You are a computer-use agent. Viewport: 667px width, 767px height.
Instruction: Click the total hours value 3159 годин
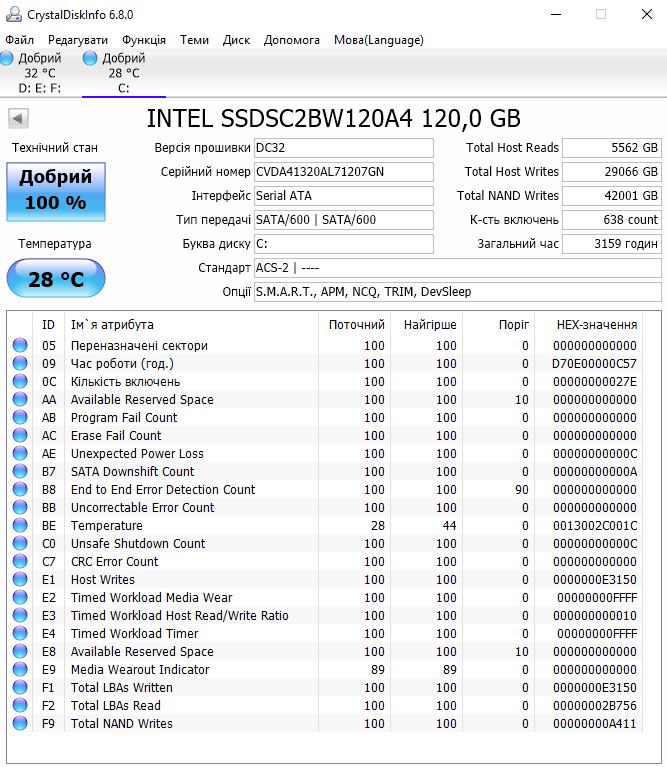click(x=612, y=244)
